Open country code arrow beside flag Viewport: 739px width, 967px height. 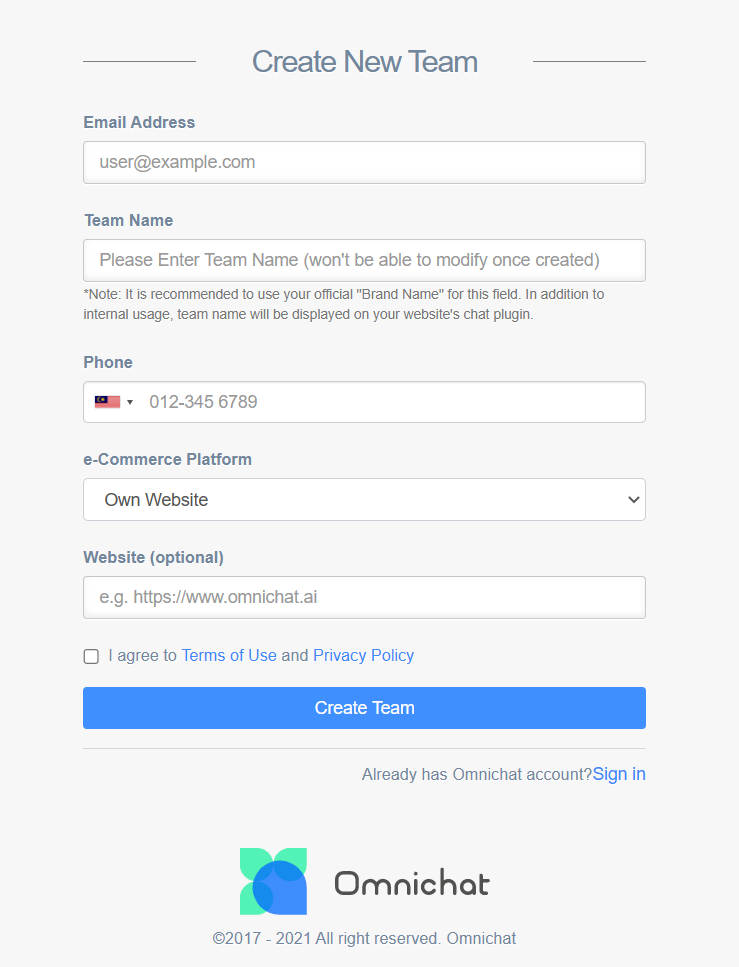(x=130, y=402)
